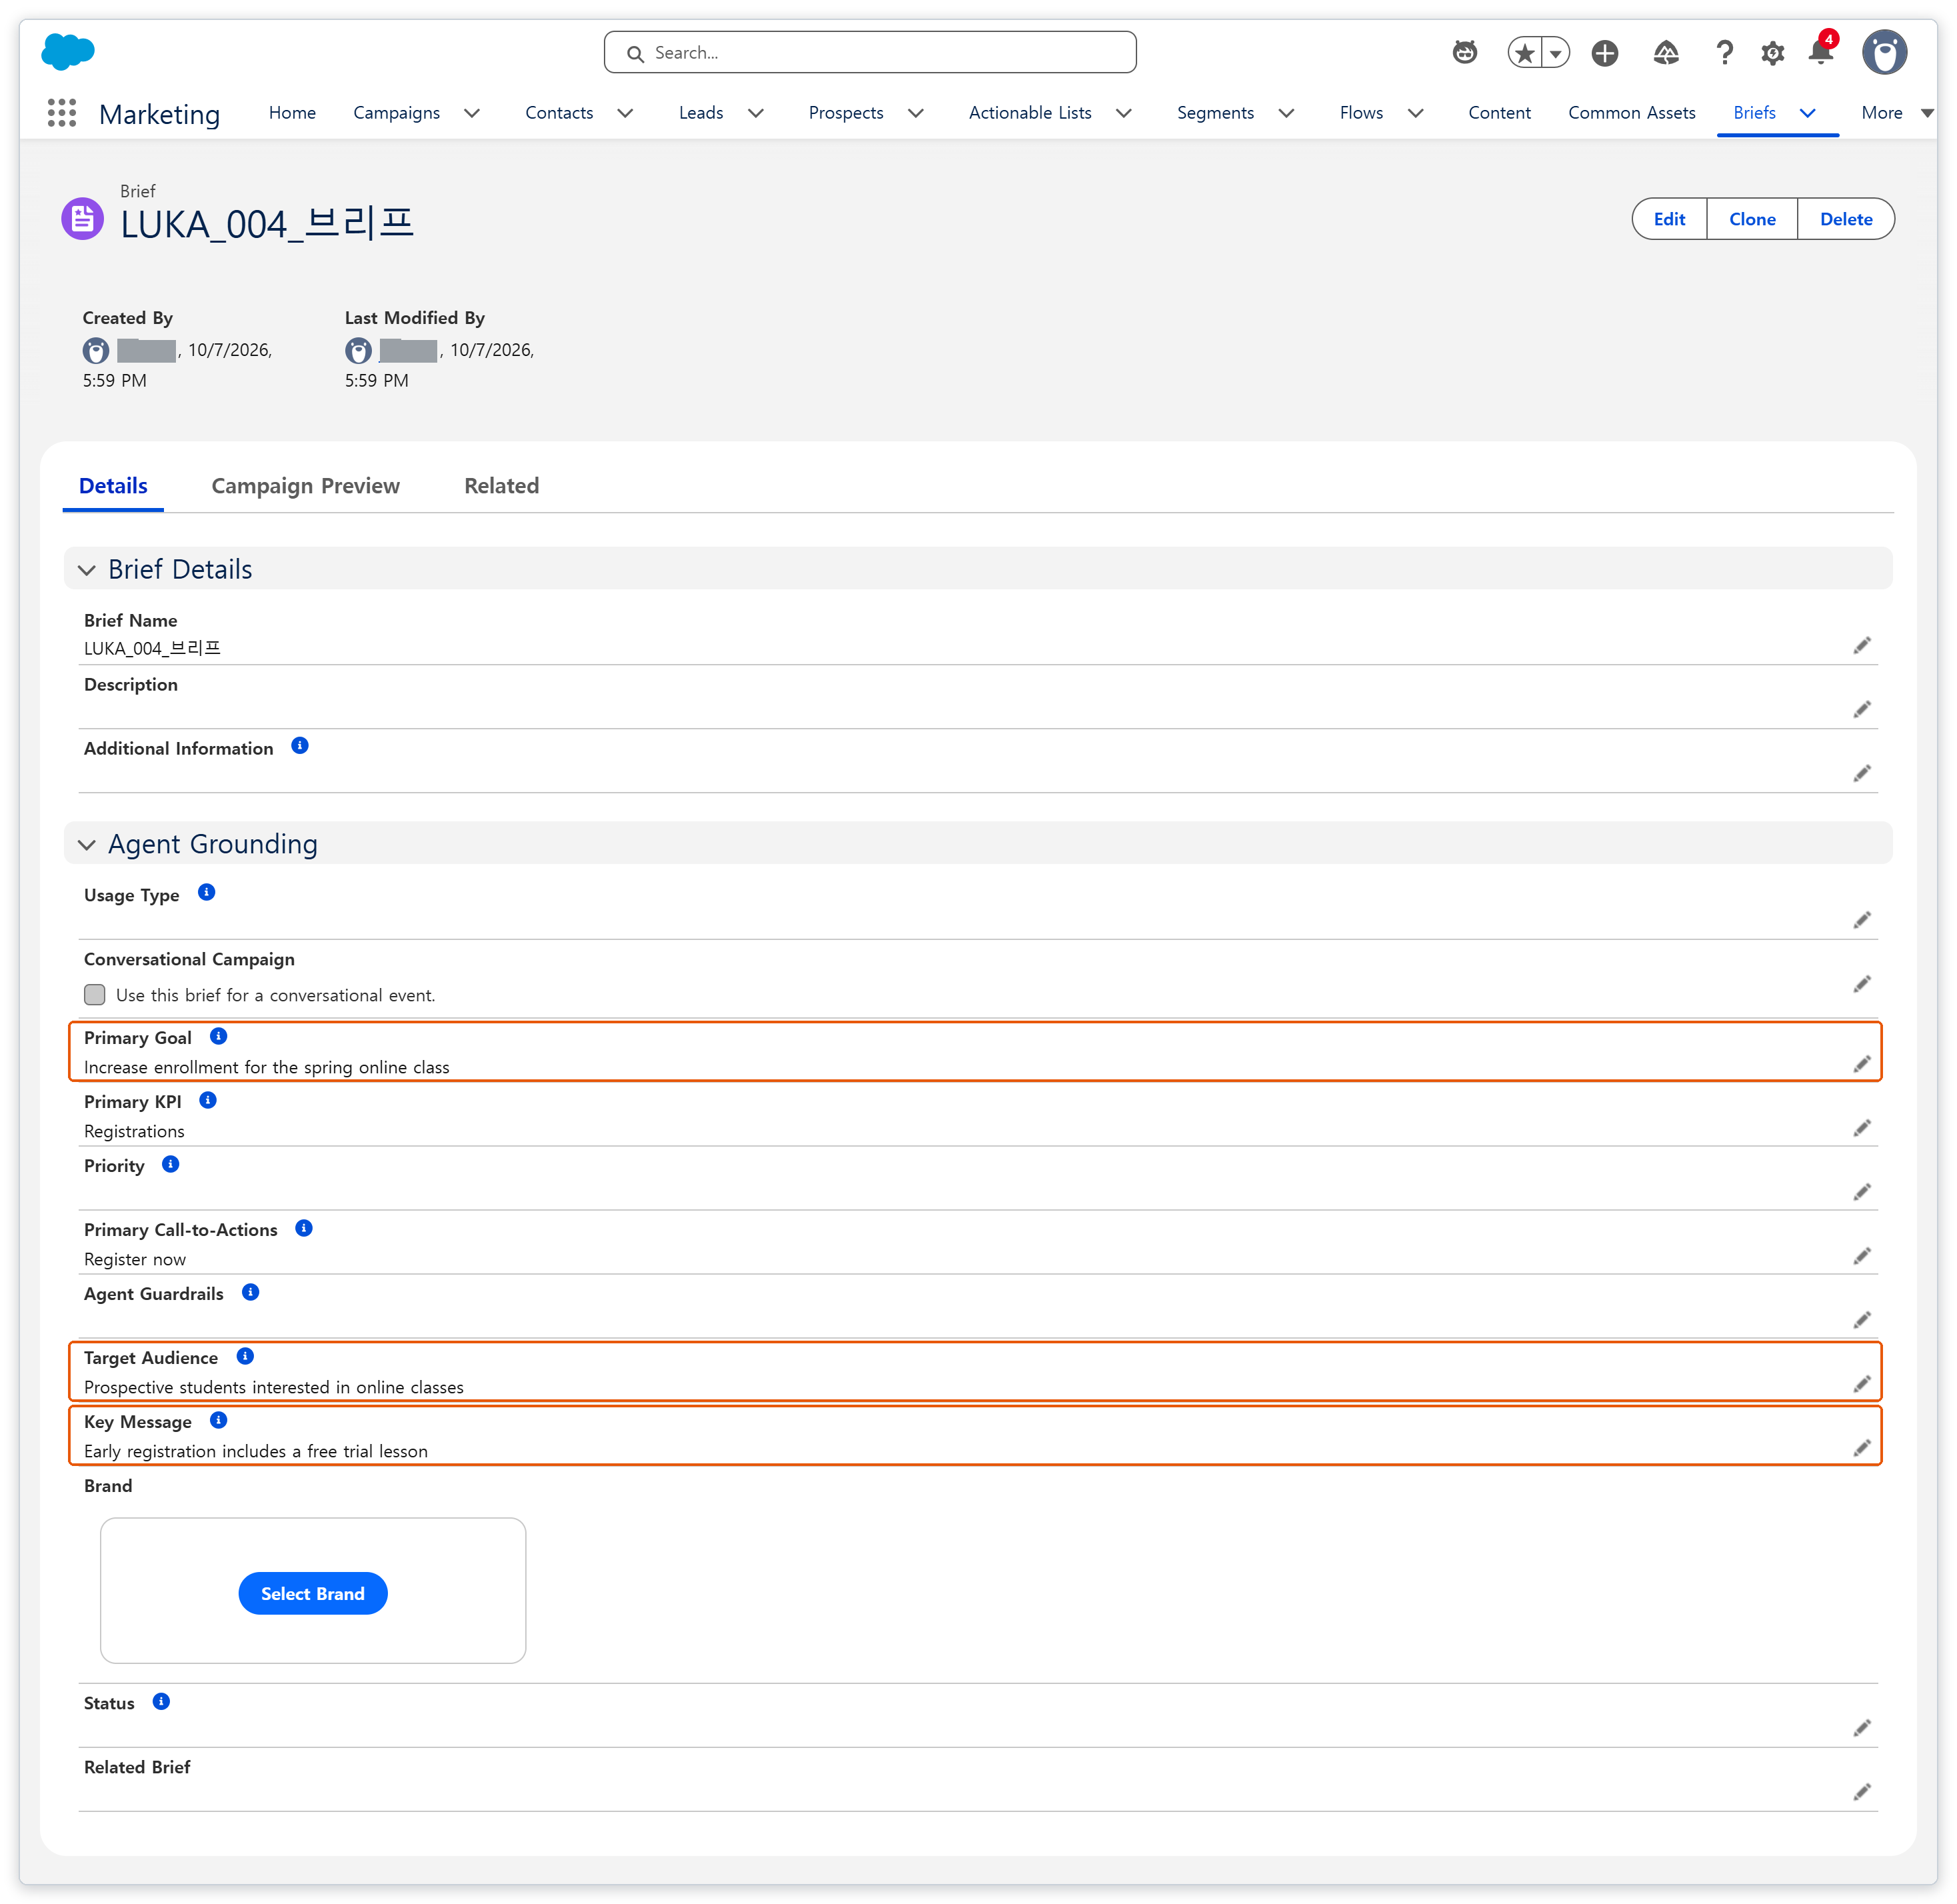
Task: Click the text 'Register now'
Action: pyautogui.click(x=135, y=1259)
